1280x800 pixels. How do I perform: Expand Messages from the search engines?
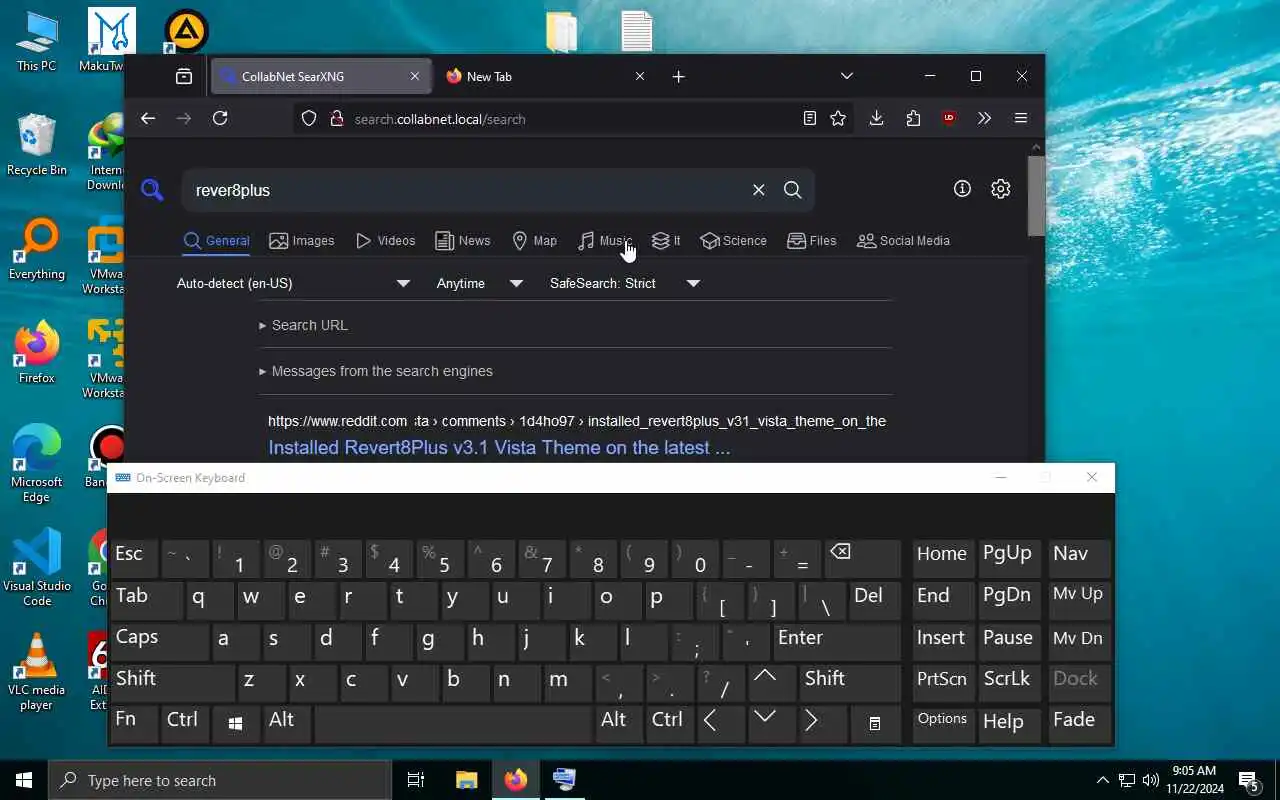[375, 371]
